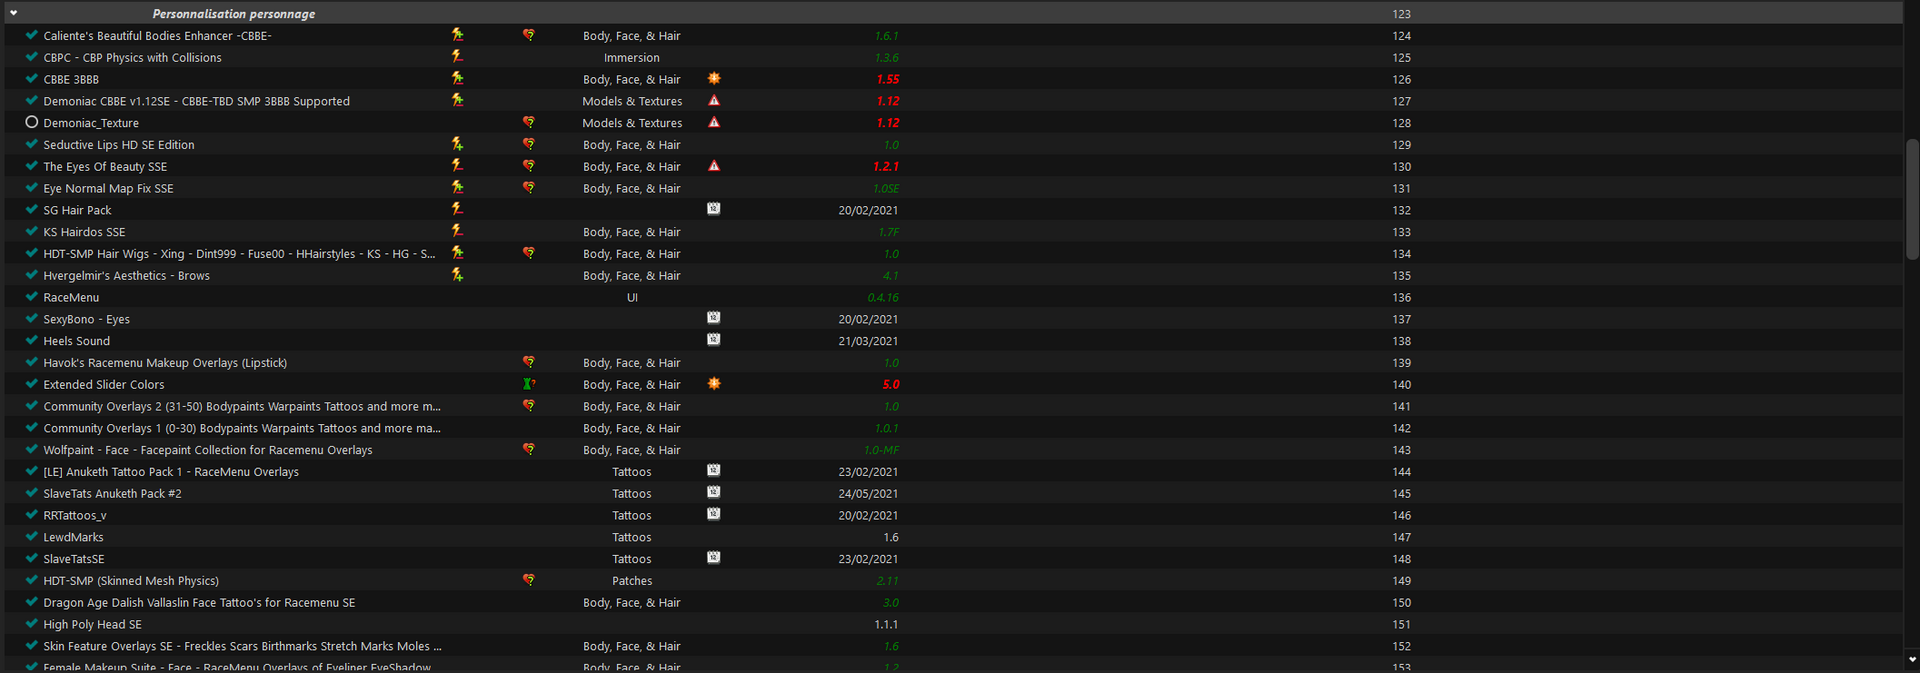Viewport: 1920px width, 673px height.
Task: Click the endorse heart flag on Caliente's Beautiful Bodies Enhancer
Action: [528, 35]
